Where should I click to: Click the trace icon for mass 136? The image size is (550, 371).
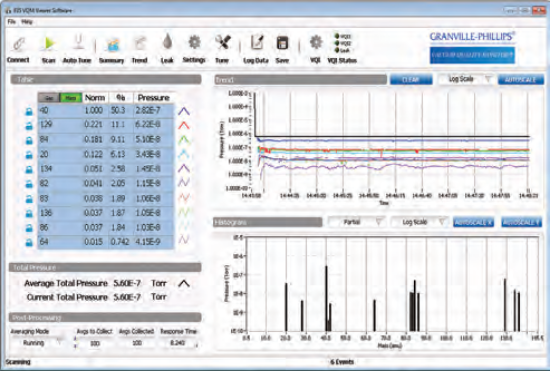coord(184,212)
